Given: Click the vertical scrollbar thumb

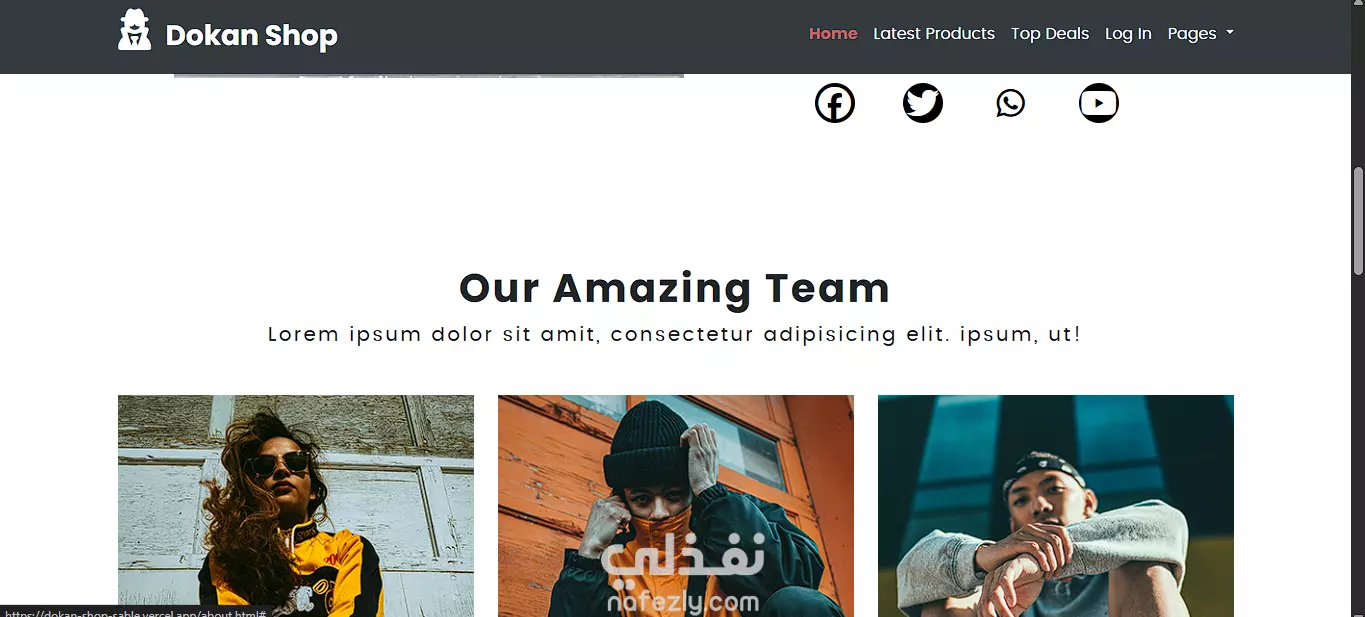Looking at the screenshot, I should pos(1358,220).
